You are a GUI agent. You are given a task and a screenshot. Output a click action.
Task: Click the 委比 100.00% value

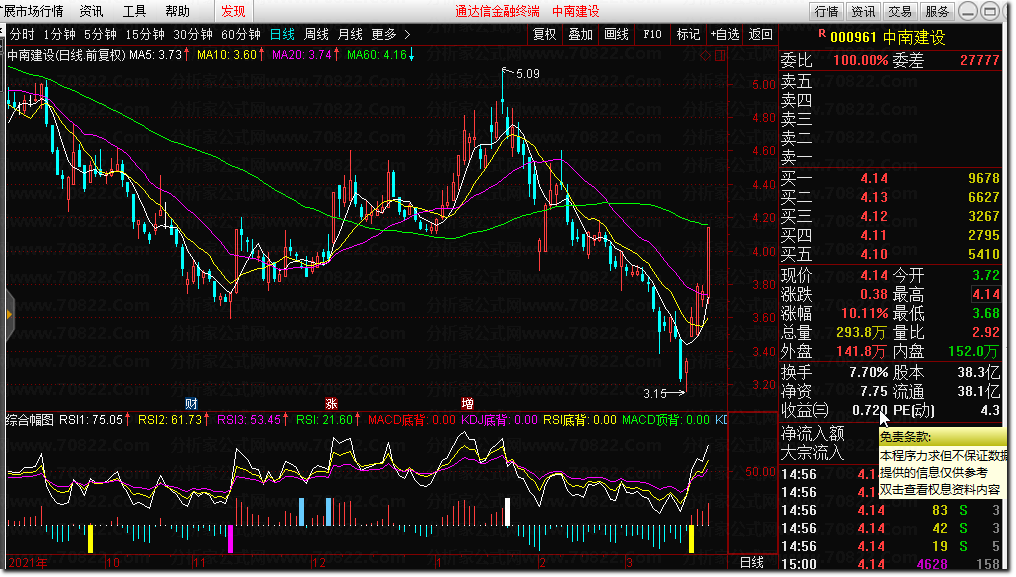pos(860,60)
